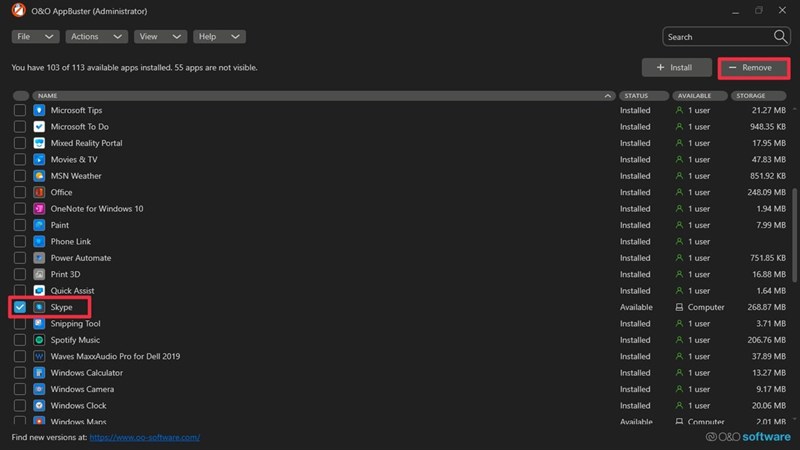The width and height of the screenshot is (800, 450).
Task: Click the Microsoft To Do app icon
Action: coord(39,127)
